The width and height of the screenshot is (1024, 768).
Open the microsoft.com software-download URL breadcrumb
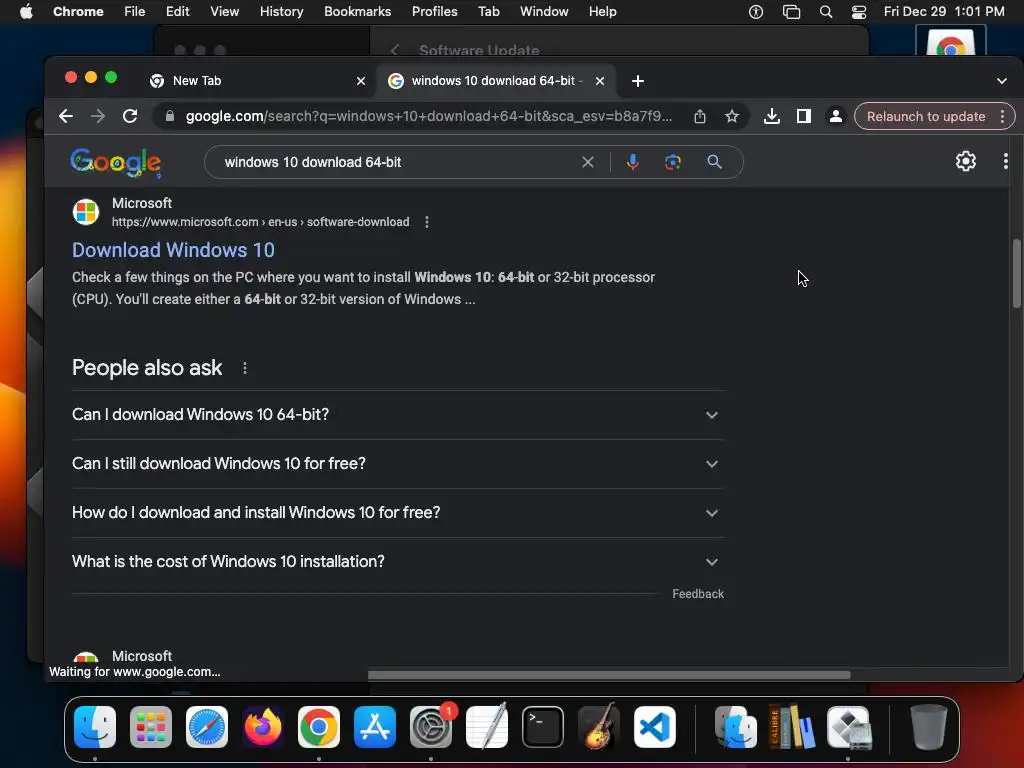[260, 222]
